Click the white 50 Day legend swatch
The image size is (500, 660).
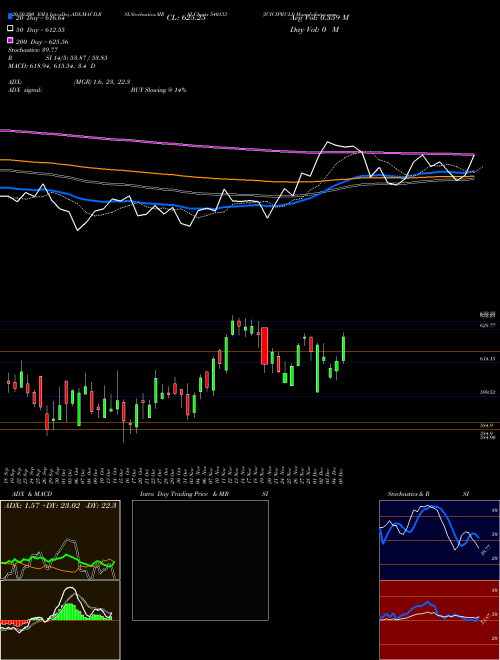[10, 29]
